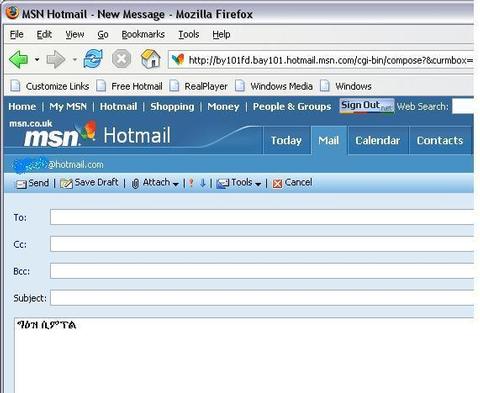Click inside the To: recipient field
480x393 pixels.
click(x=262, y=217)
